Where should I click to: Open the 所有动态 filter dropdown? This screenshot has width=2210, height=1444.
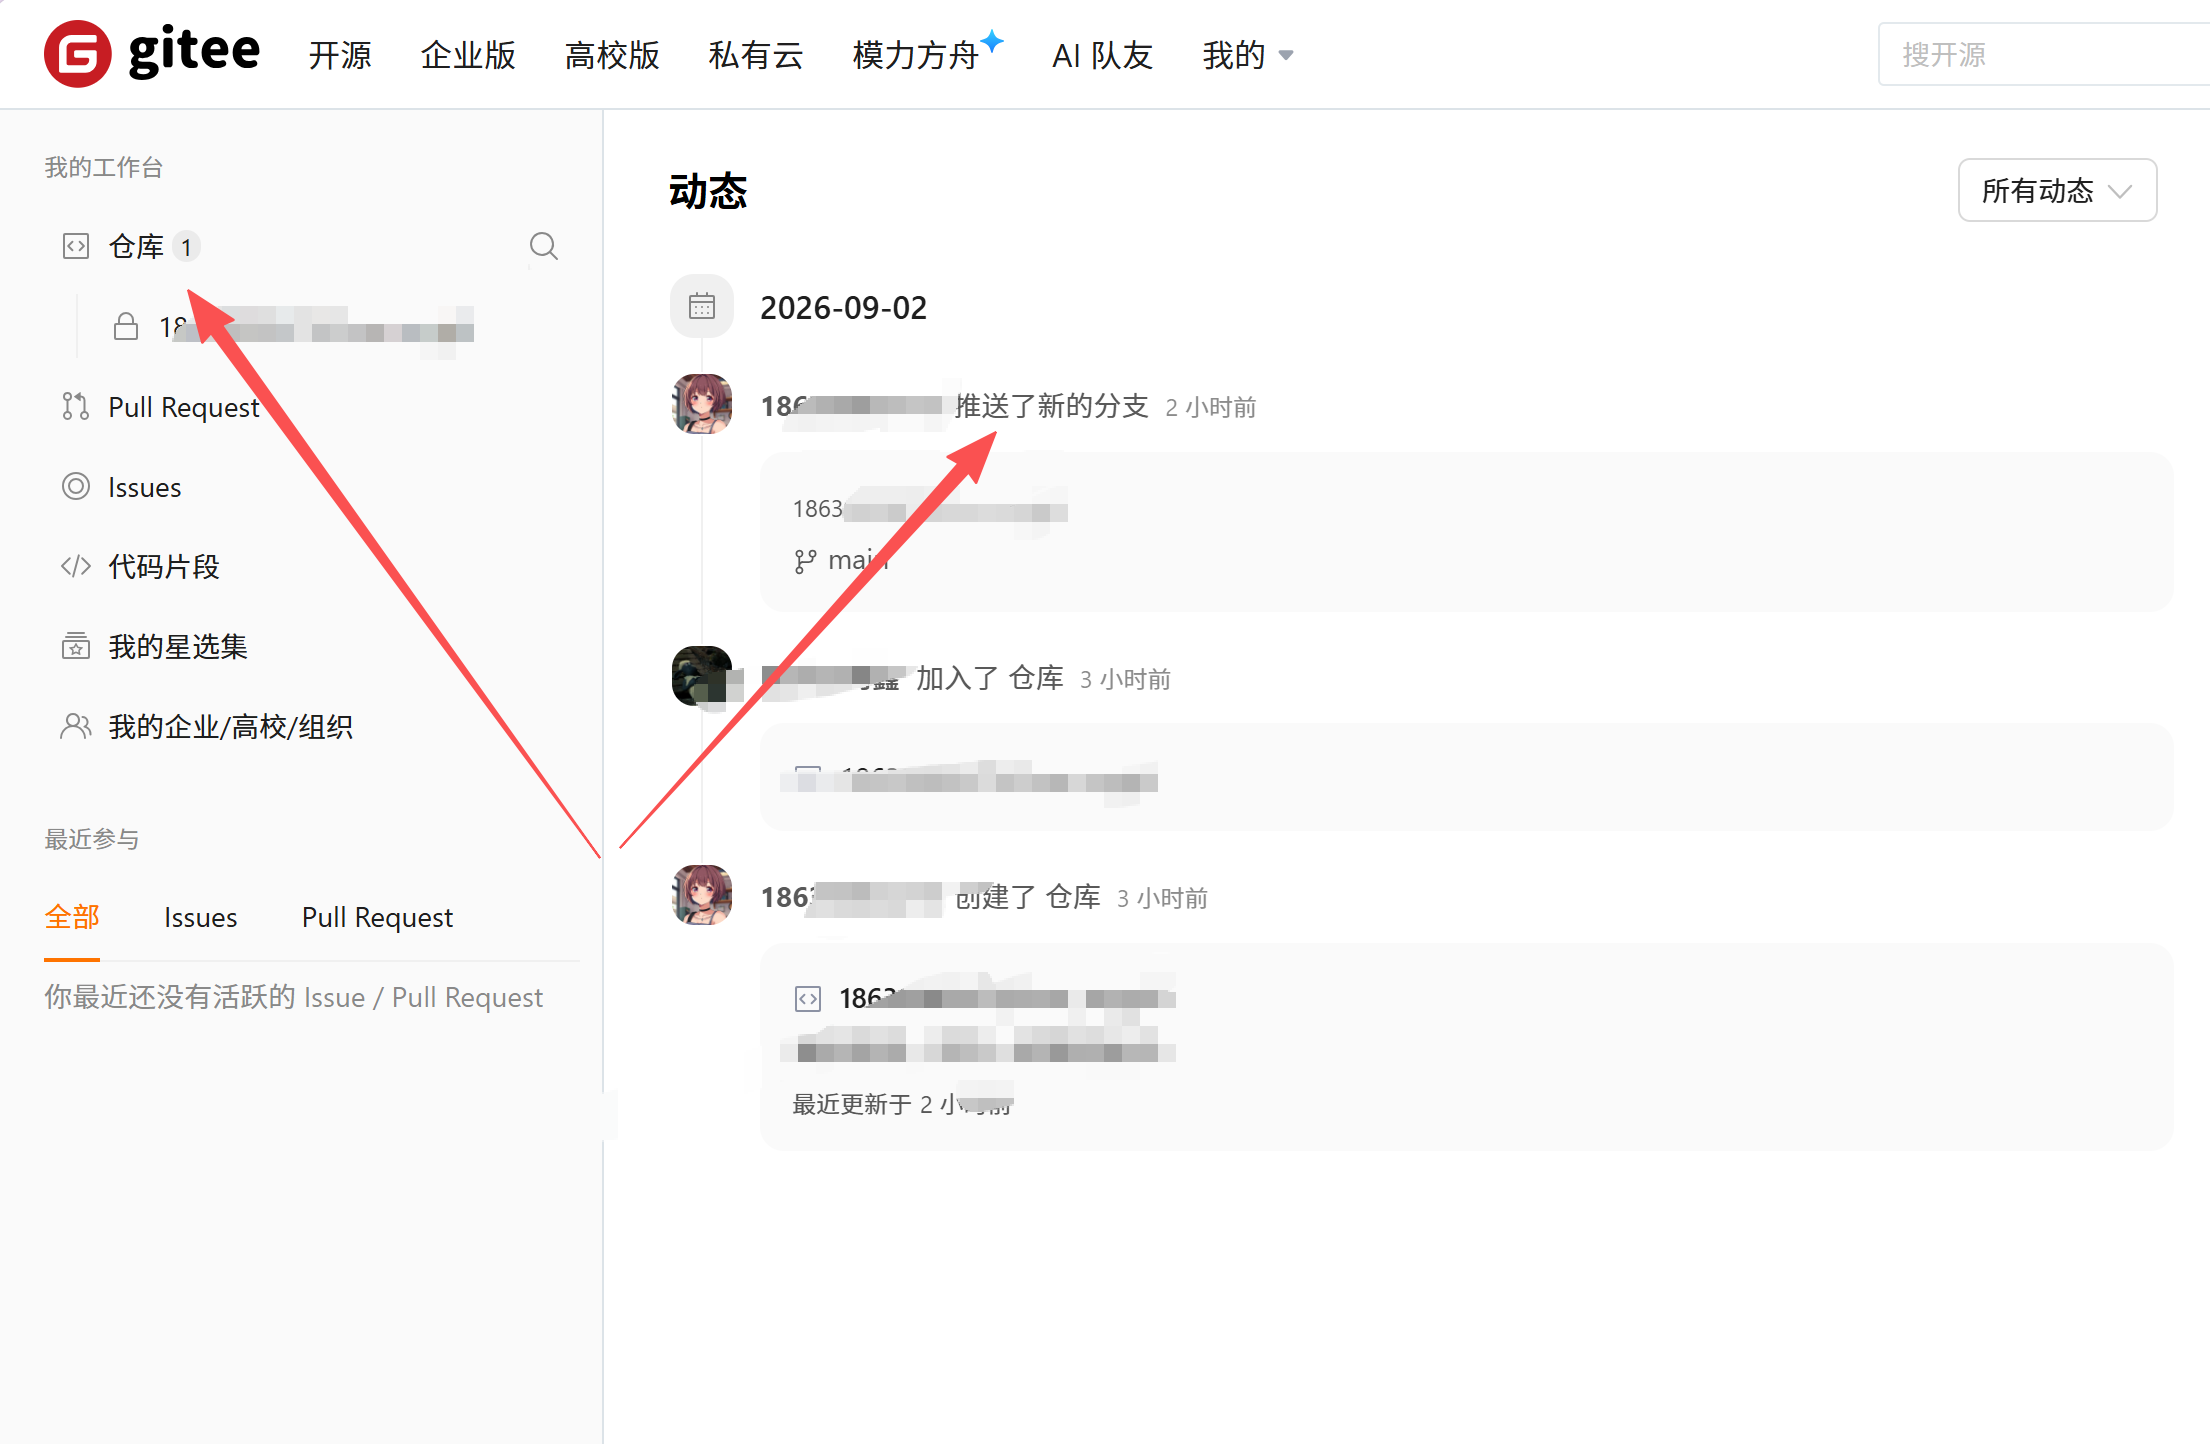click(x=2057, y=190)
